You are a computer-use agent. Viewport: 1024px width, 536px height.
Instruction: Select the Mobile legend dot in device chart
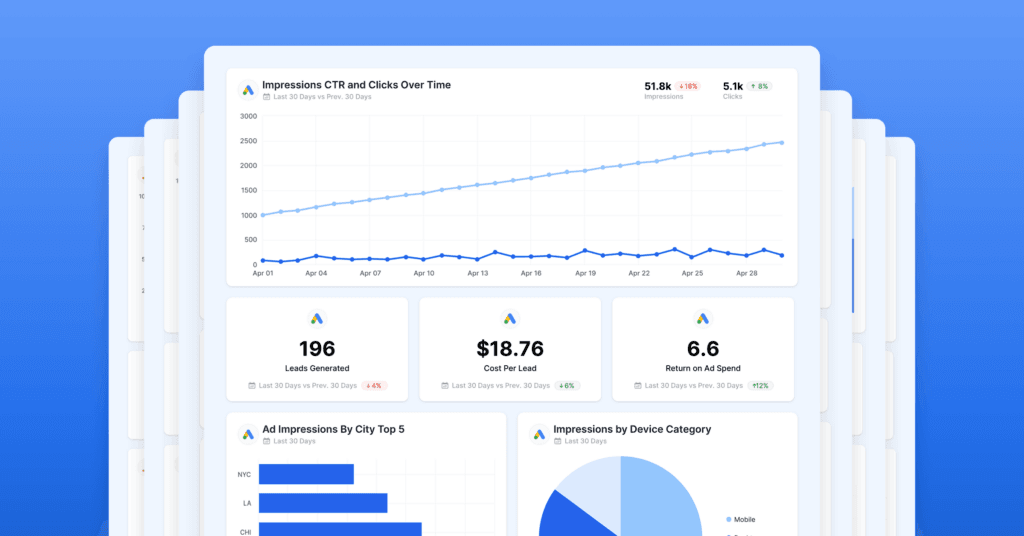tap(729, 520)
